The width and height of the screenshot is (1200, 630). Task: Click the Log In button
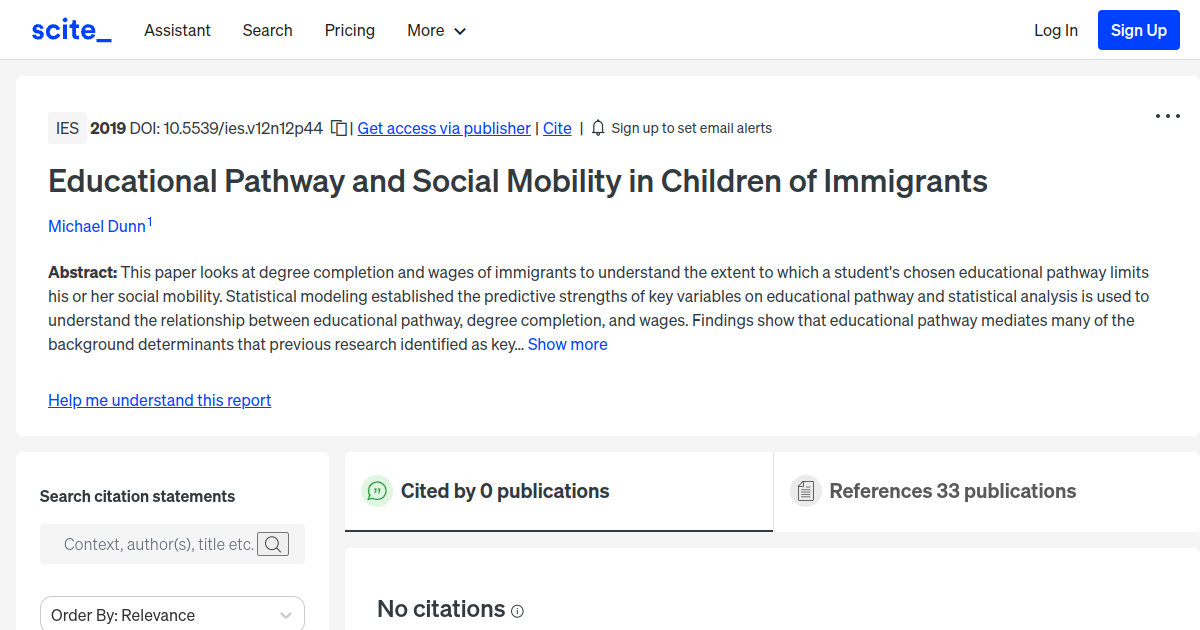1056,30
